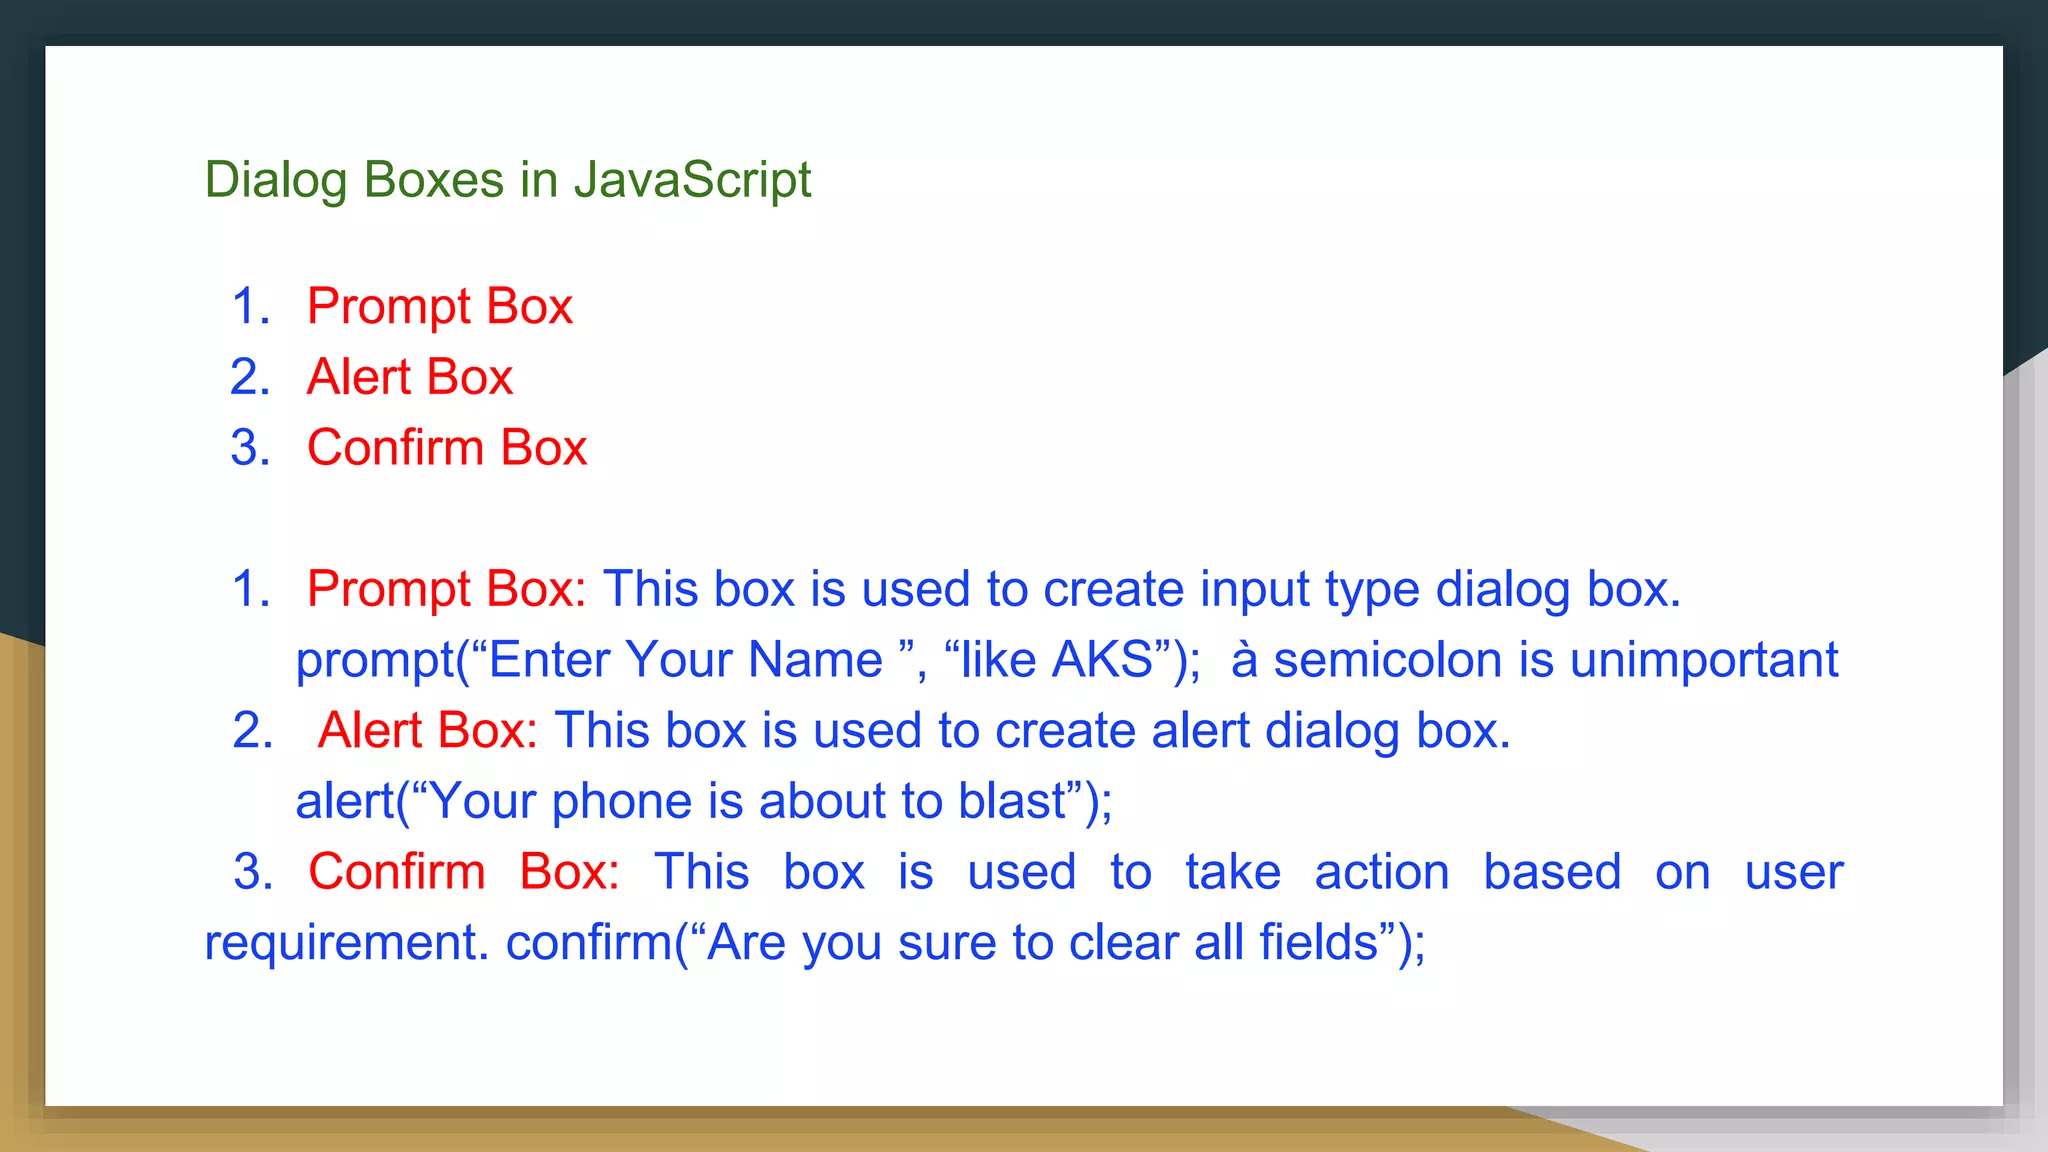Click the text 'take action based on user'
The height and width of the screenshot is (1152, 2048).
[1515, 872]
